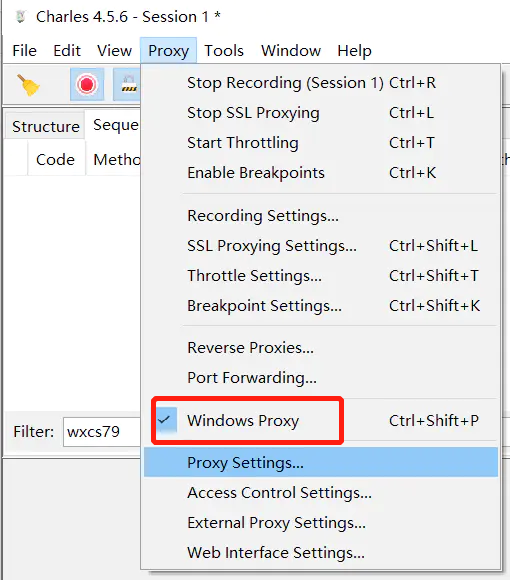Select Stop Recording Session 1 entry
Screen dimensions: 510x580
click(x=321, y=83)
